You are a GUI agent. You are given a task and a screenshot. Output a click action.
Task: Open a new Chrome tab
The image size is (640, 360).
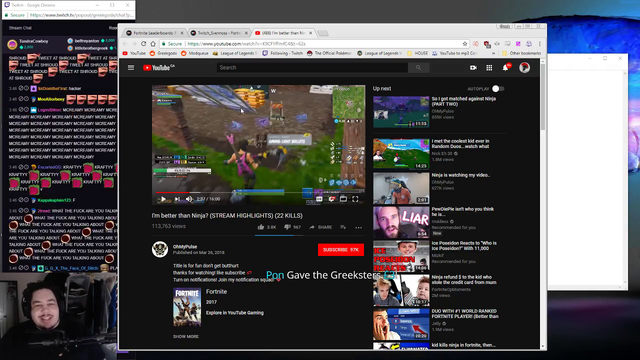[323, 33]
